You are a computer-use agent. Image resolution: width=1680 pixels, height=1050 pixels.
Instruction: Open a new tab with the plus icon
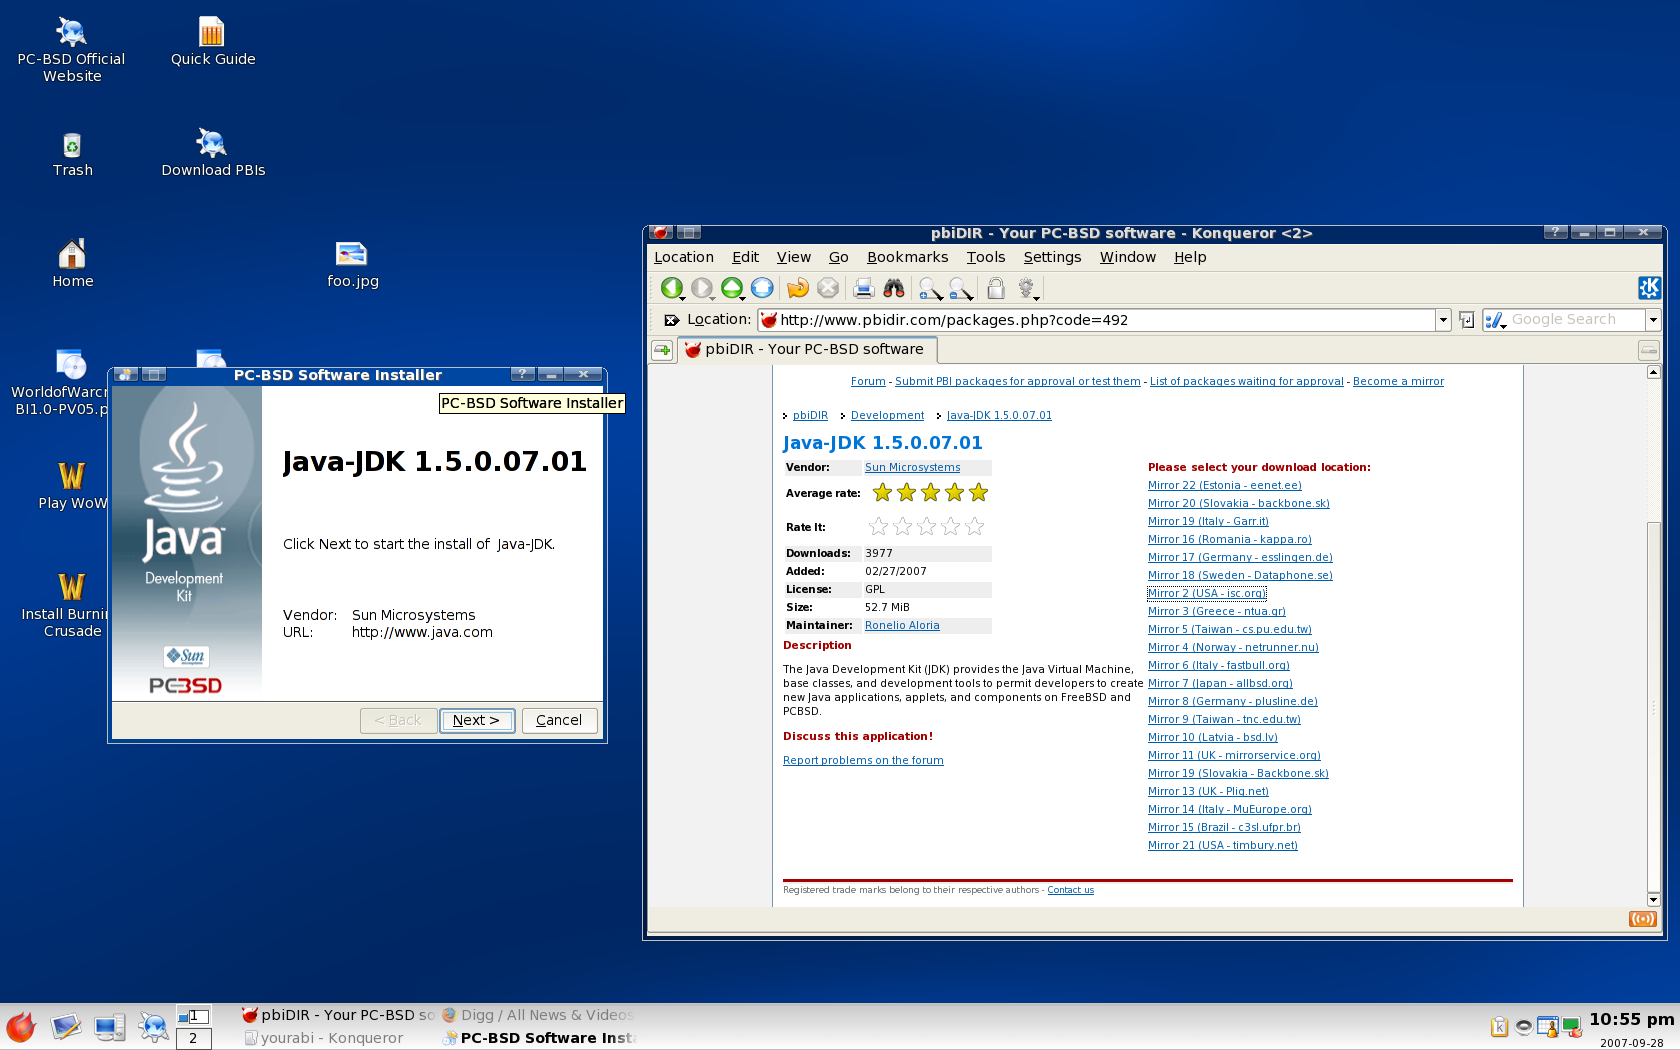click(x=662, y=350)
